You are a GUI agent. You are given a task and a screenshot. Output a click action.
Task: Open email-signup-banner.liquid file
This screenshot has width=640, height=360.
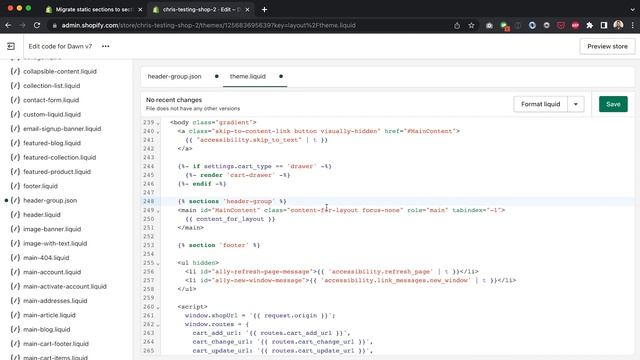[62, 129]
